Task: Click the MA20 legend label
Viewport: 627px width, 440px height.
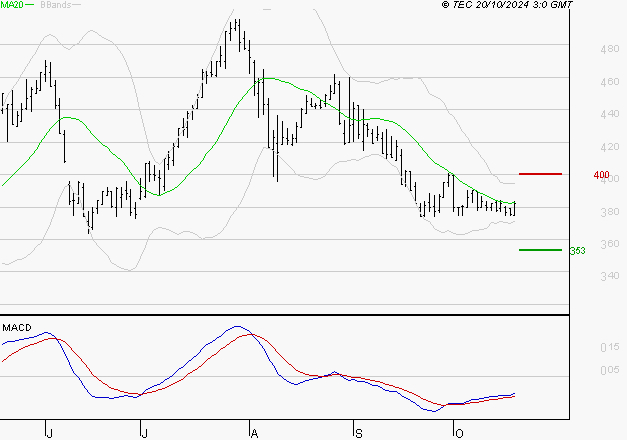Action: [12, 5]
